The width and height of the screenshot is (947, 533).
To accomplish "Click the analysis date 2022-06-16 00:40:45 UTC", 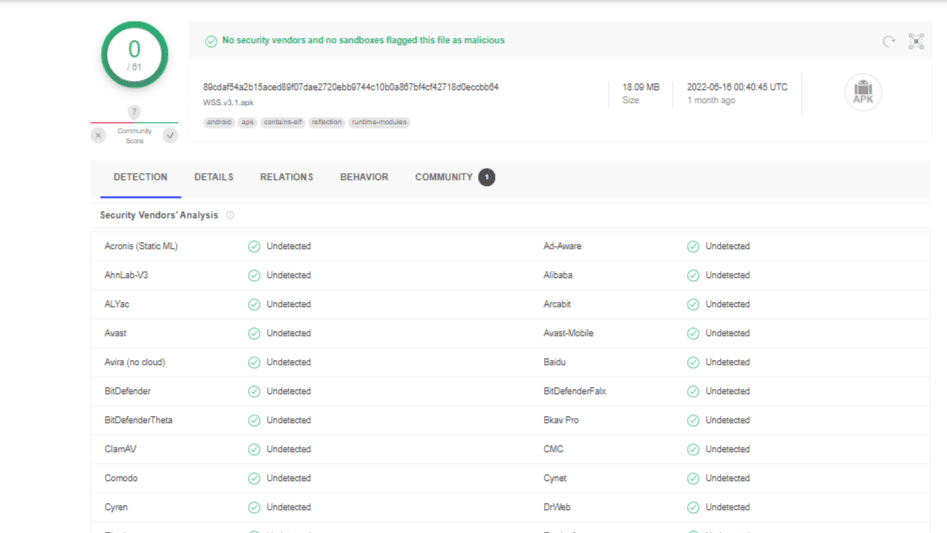I will [737, 87].
